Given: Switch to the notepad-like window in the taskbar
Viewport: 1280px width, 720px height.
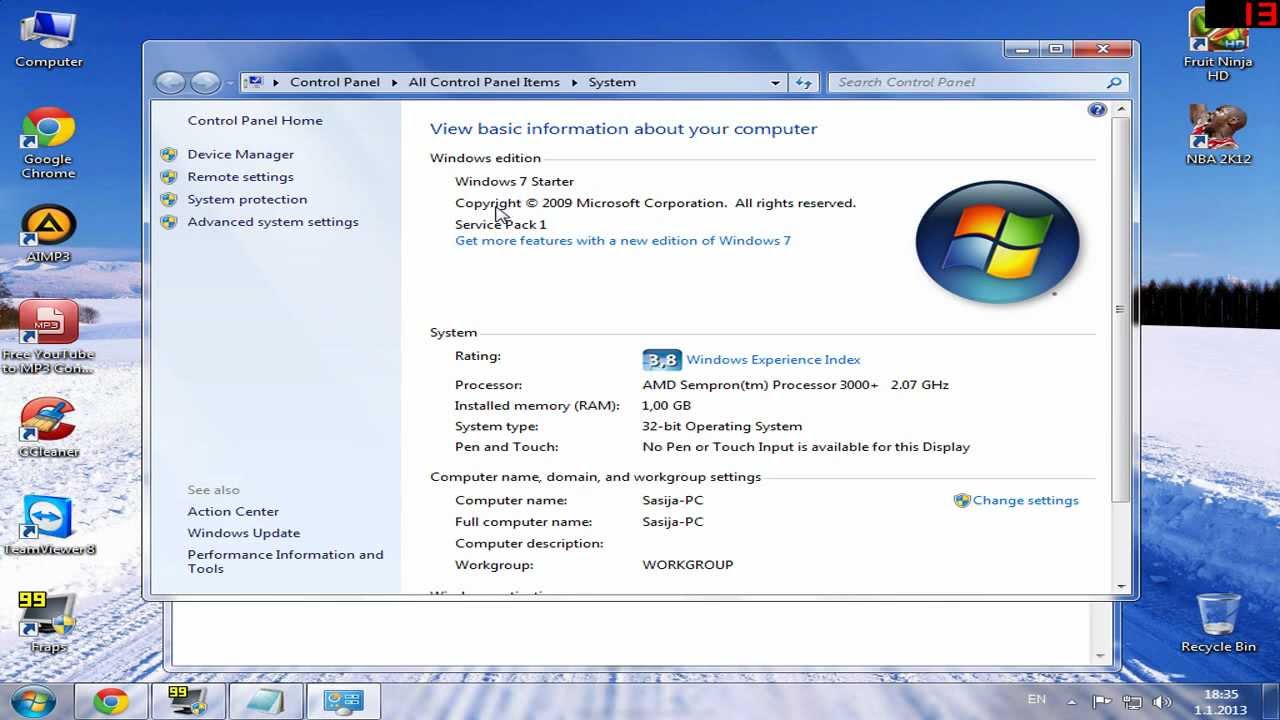Looking at the screenshot, I should pyautogui.click(x=266, y=701).
